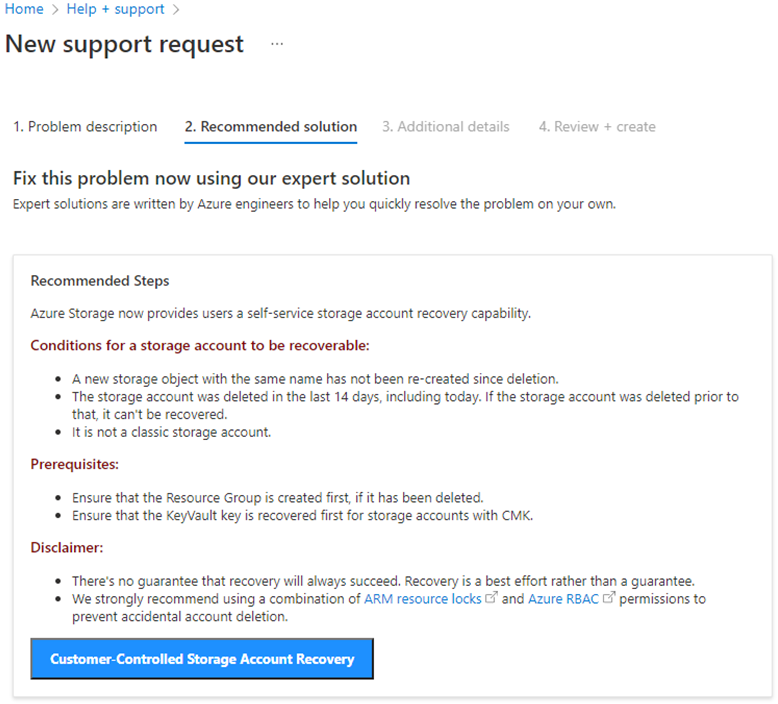Open ARM resource locks link
Image resolution: width=778 pixels, height=704 pixels.
point(423,599)
